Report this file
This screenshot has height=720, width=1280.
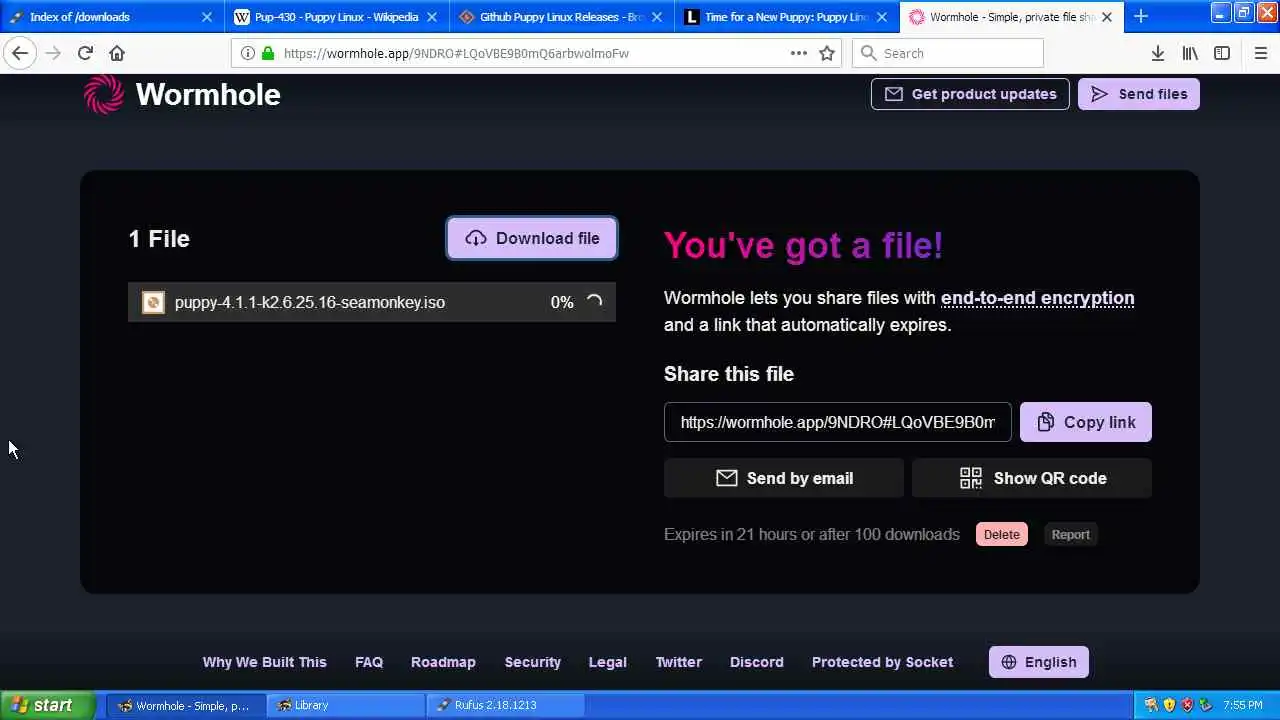click(1070, 534)
